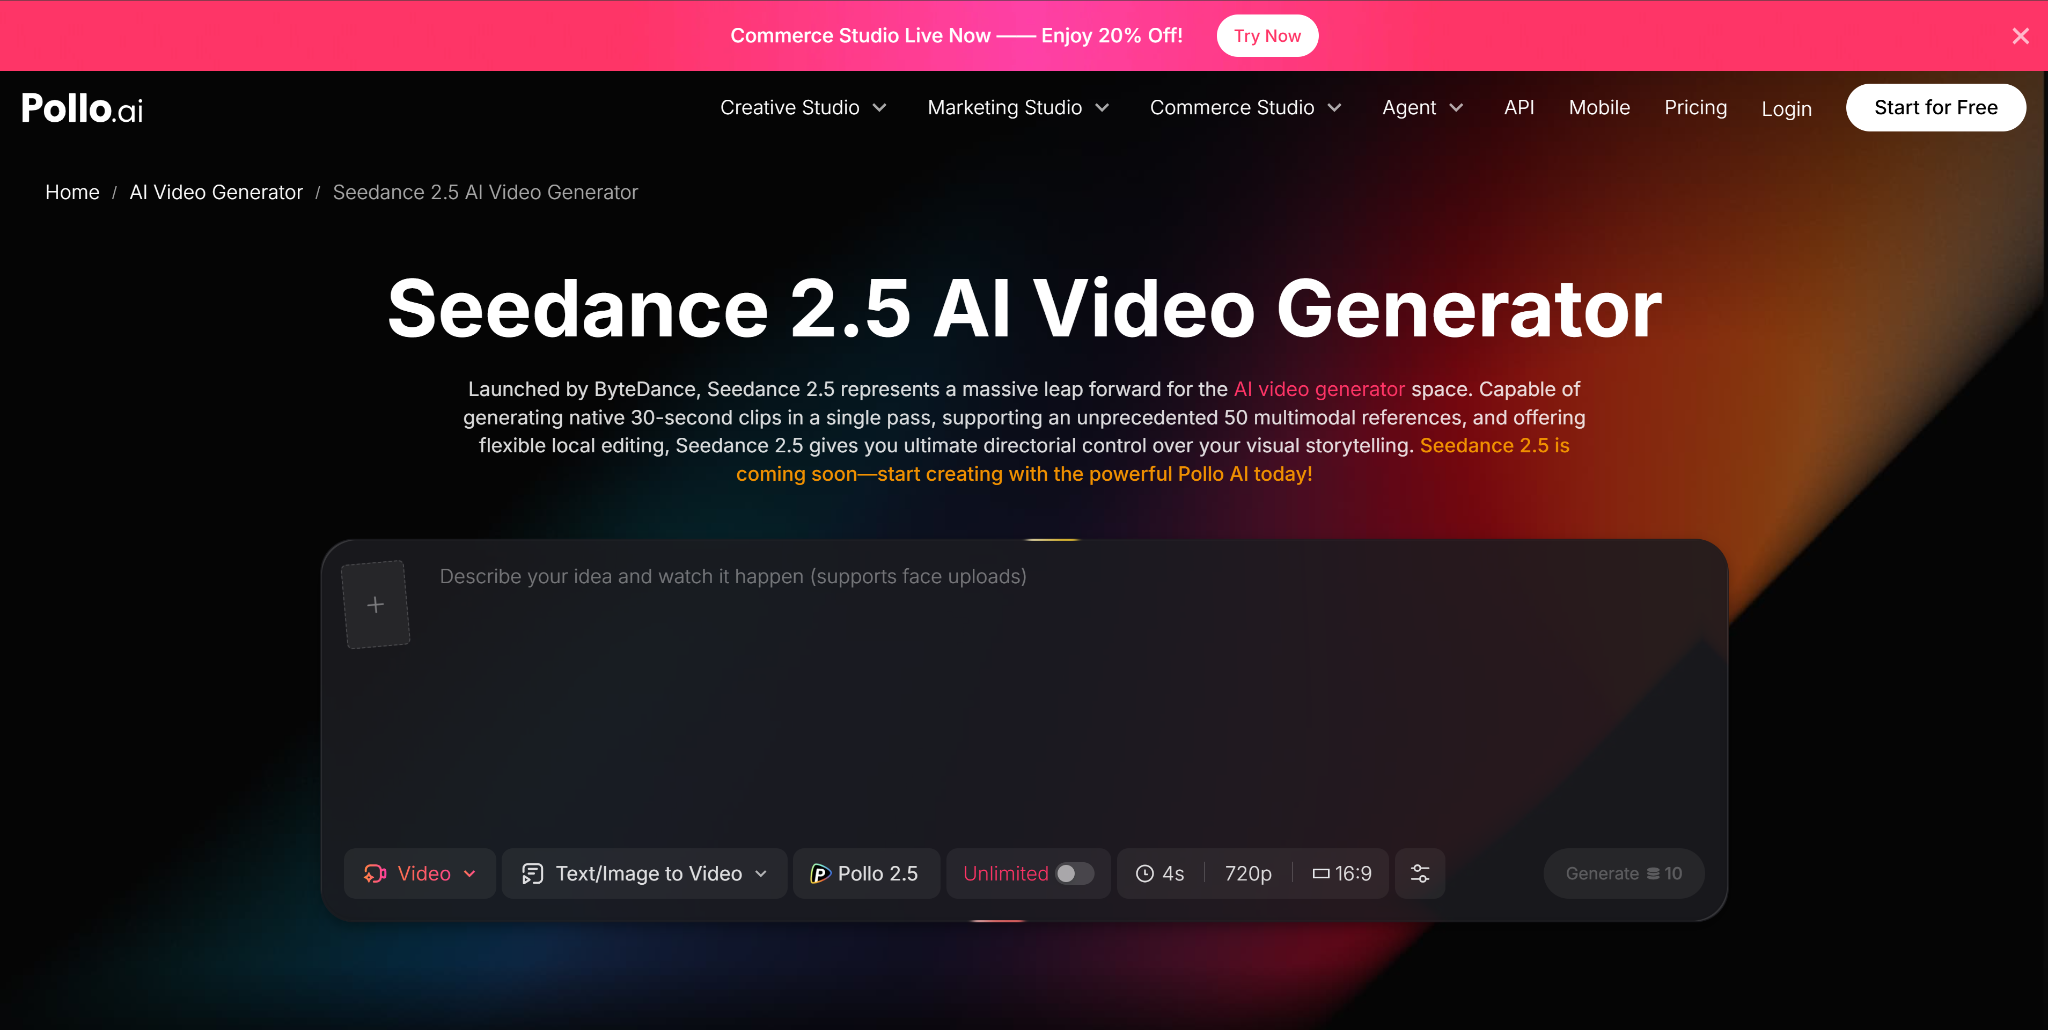
Task: Open advanced settings sliders icon
Action: tap(1420, 873)
